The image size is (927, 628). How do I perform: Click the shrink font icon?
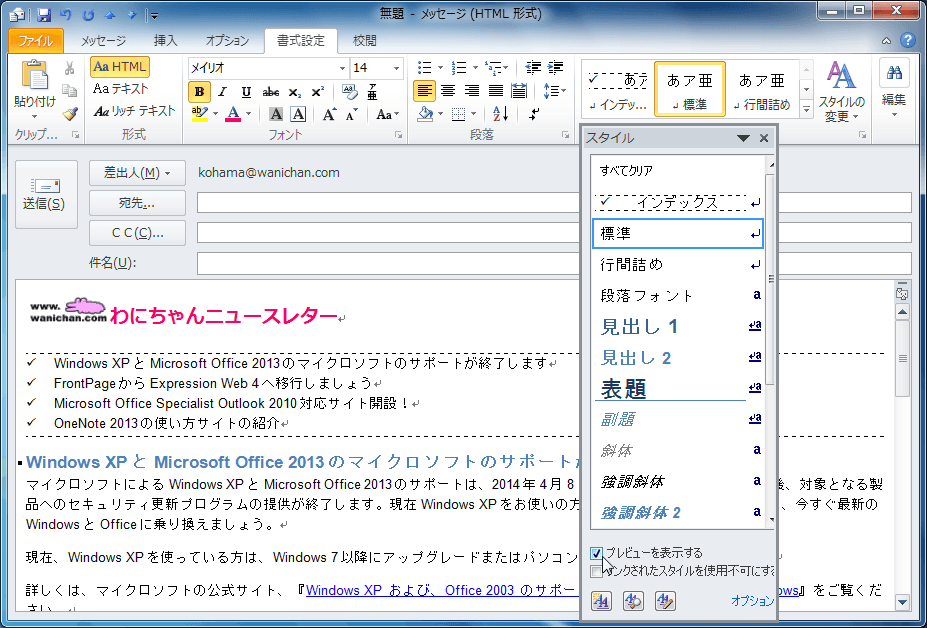click(x=352, y=114)
